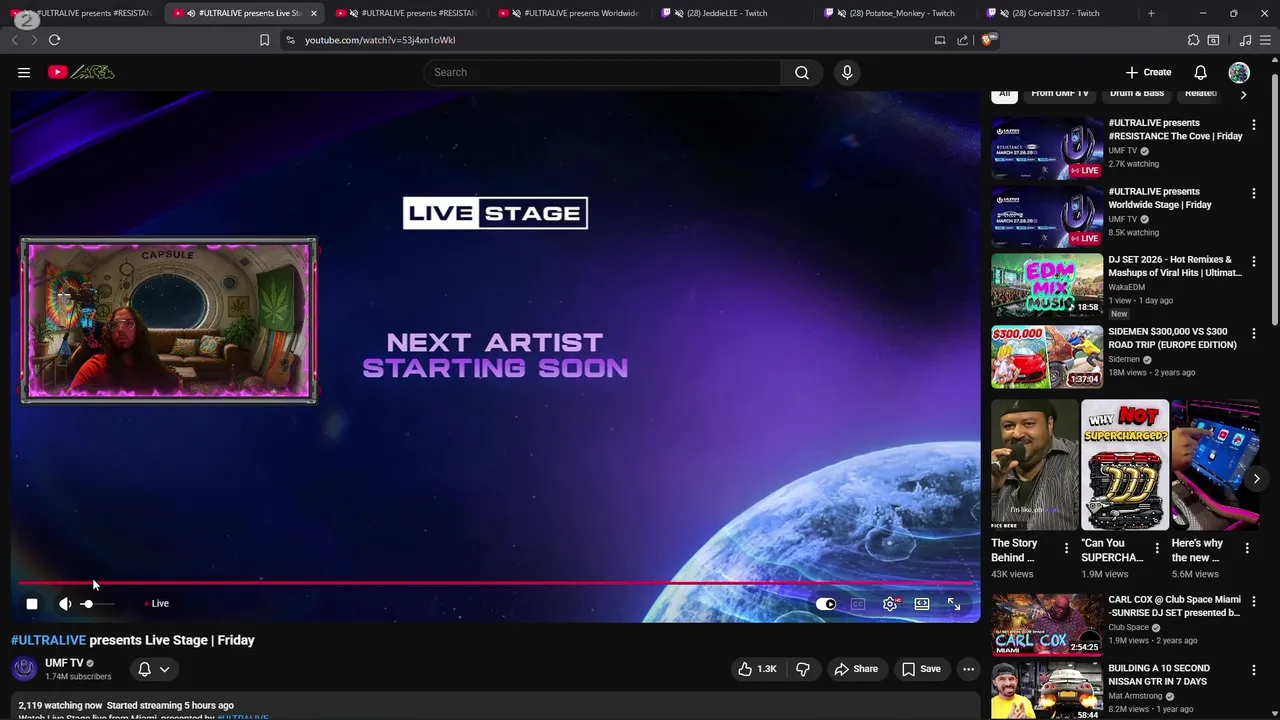This screenshot has height=720, width=1280.
Task: Open a new browser tab
Action: coord(1151,13)
